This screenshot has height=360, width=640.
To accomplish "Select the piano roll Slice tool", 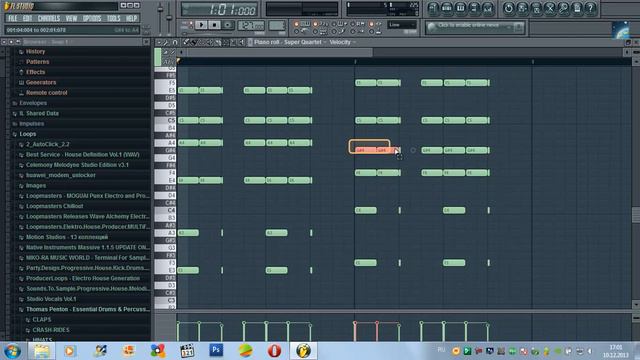I will tap(218, 42).
